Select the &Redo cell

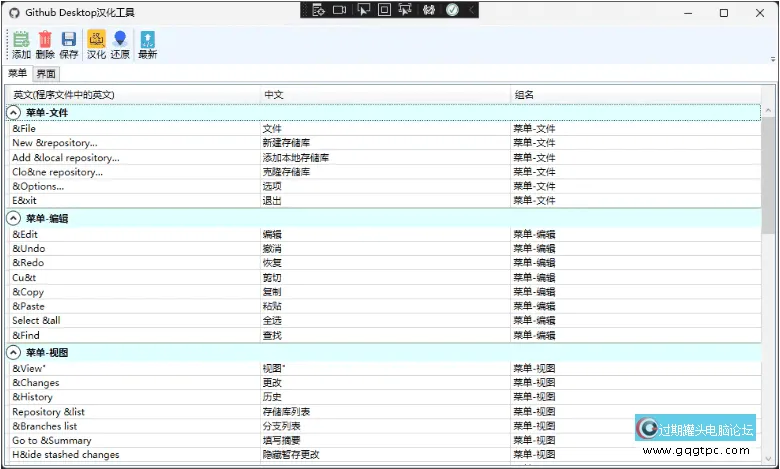(x=133, y=263)
